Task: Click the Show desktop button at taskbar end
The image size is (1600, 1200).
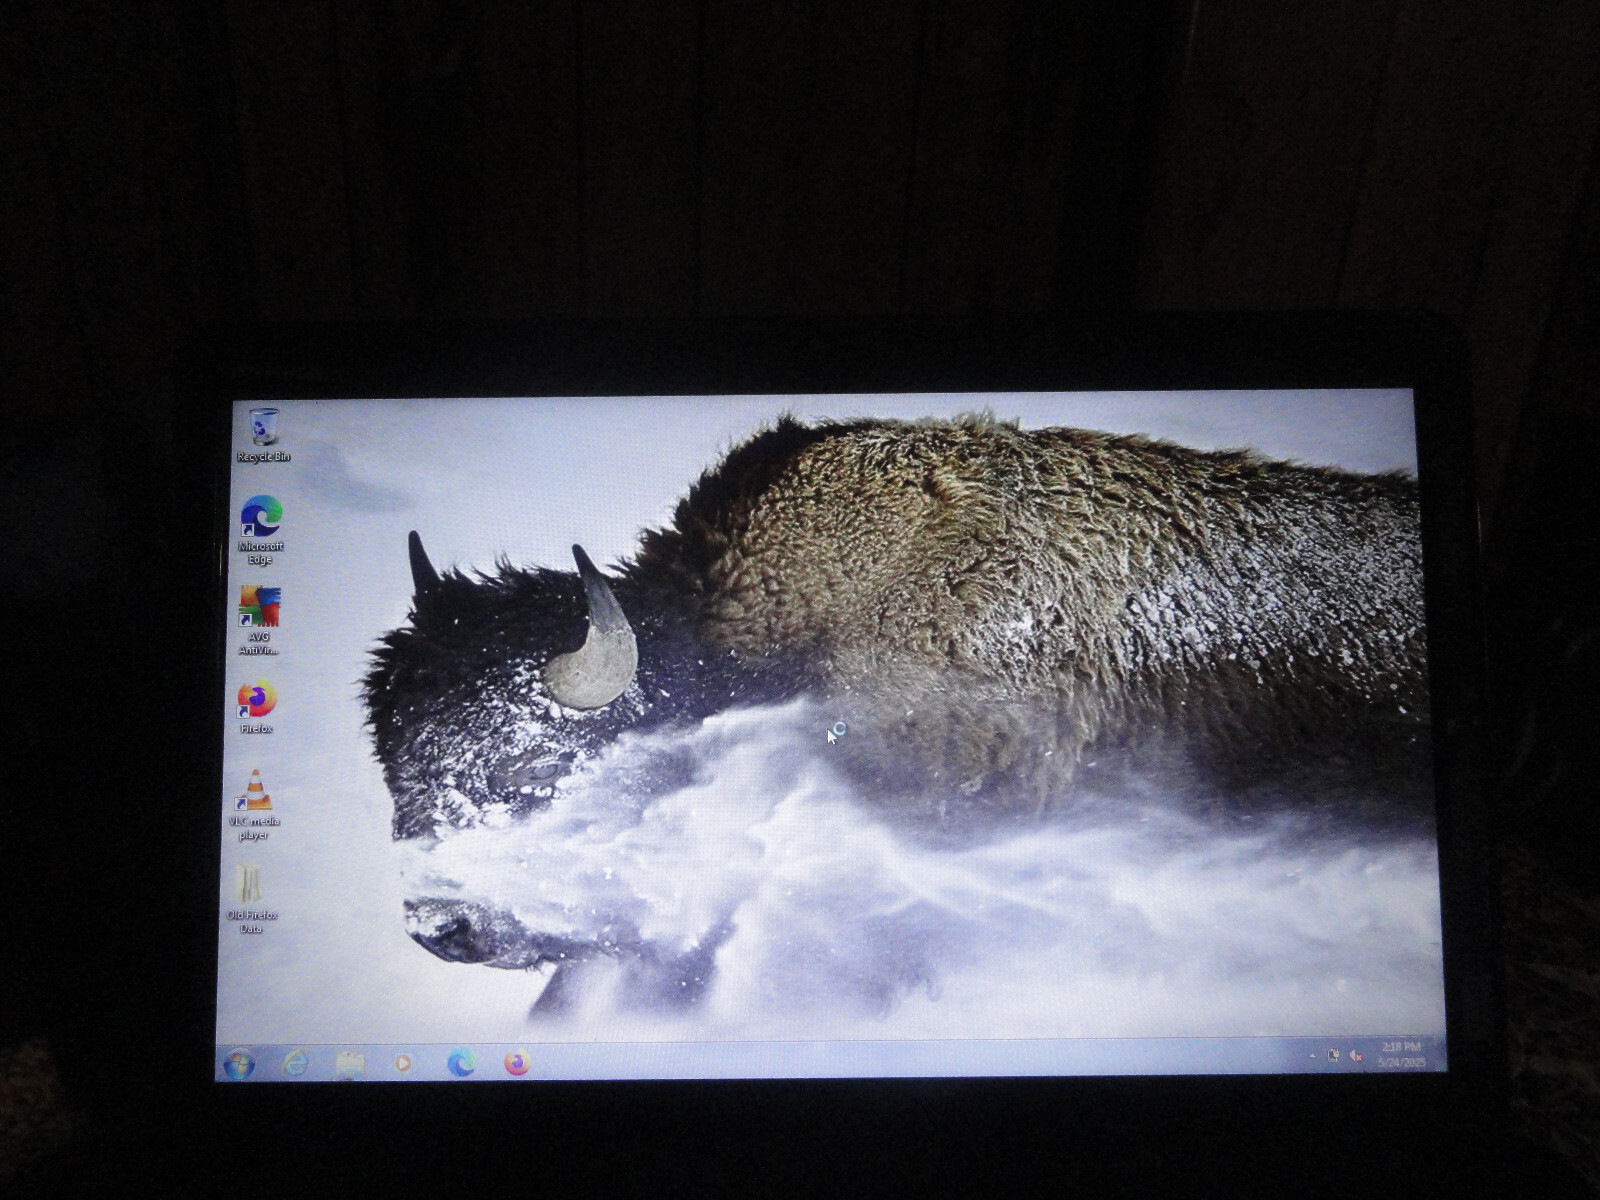Action: click(1440, 1053)
